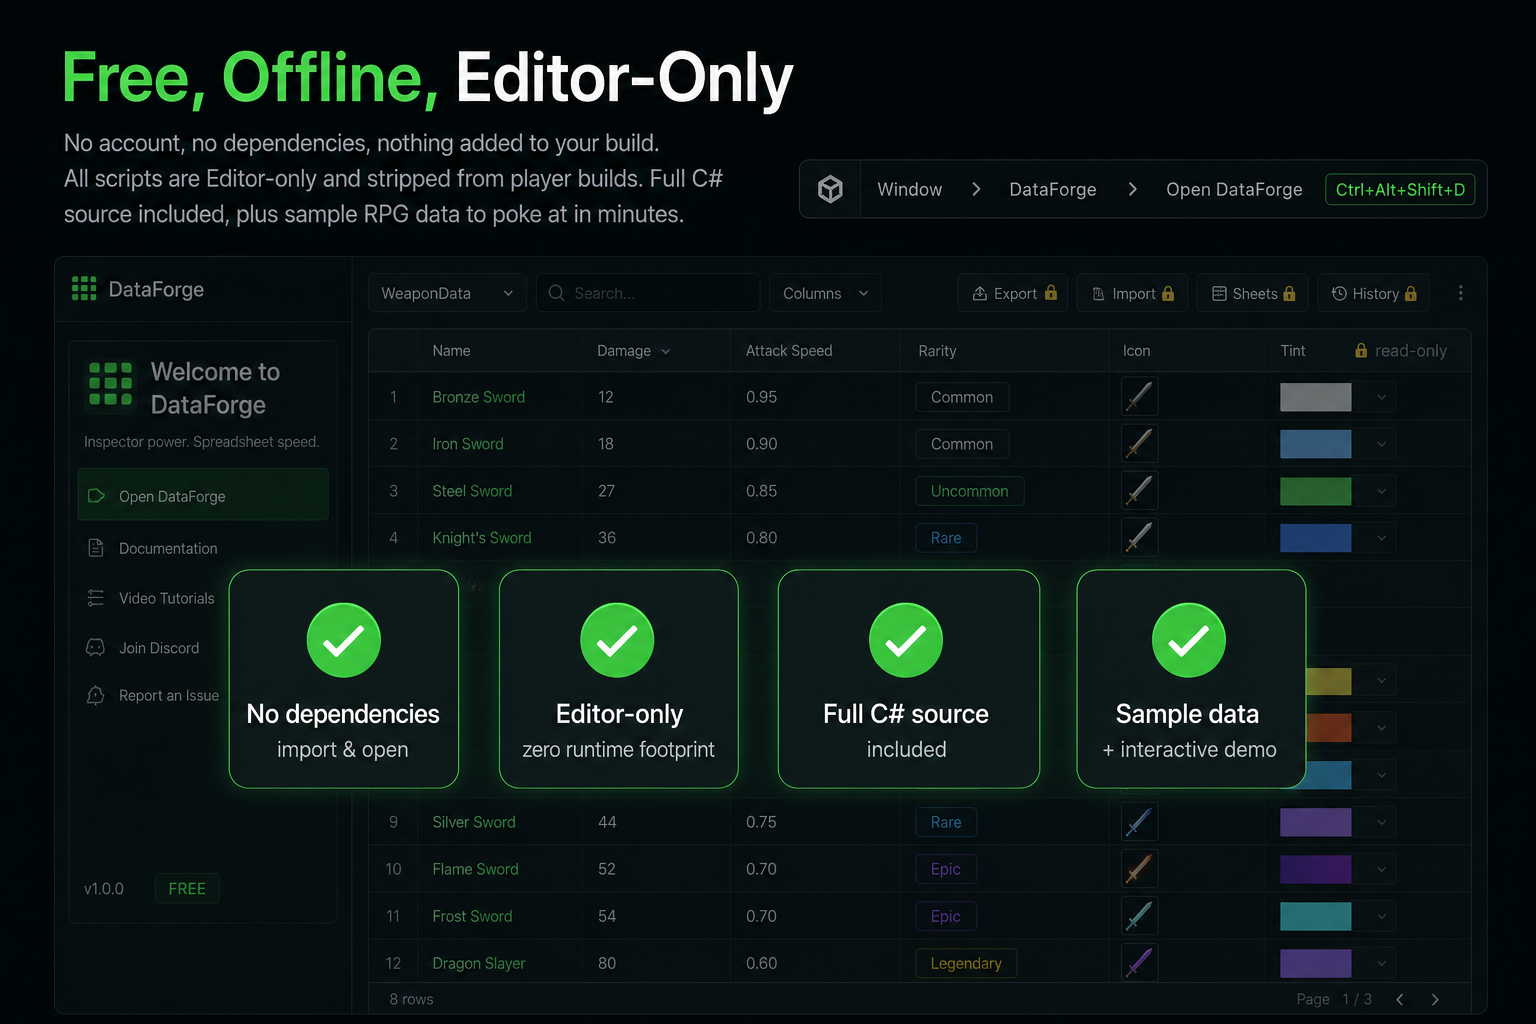Click the History button
Image resolution: width=1536 pixels, height=1024 pixels.
pyautogui.click(x=1373, y=293)
